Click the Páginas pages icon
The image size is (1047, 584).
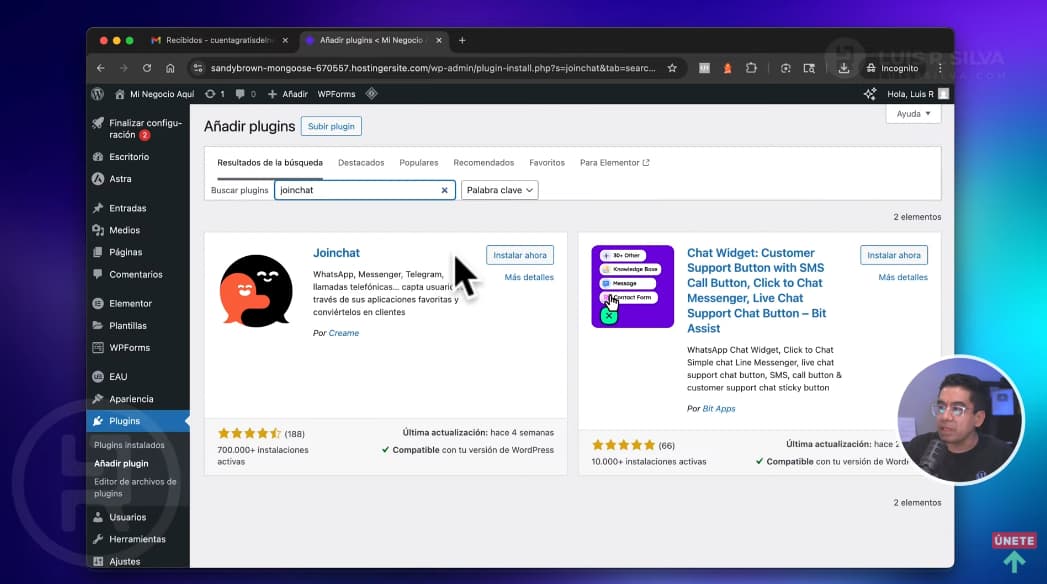click(x=98, y=252)
